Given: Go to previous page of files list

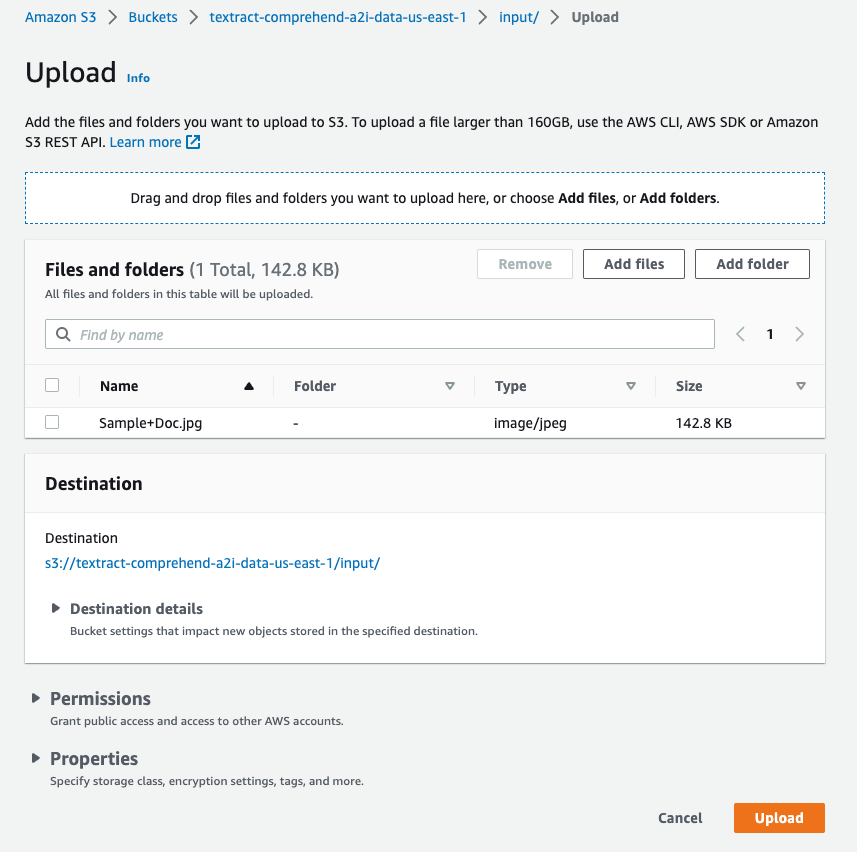Looking at the screenshot, I should pyautogui.click(x=741, y=335).
